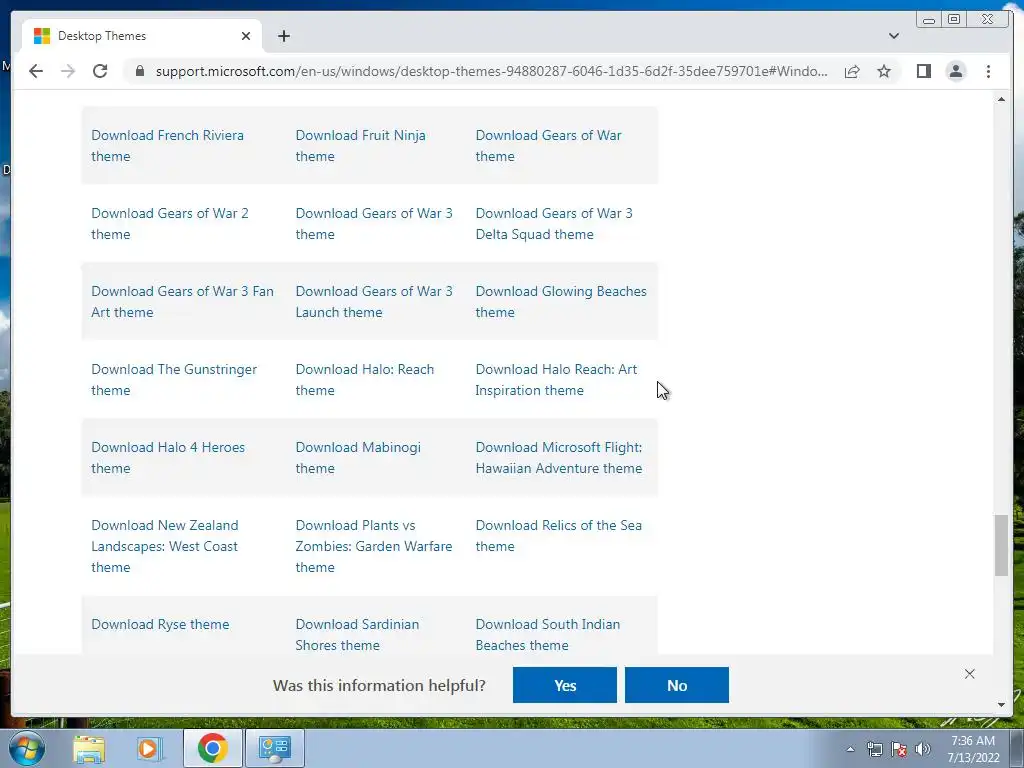
Task: Download Ryse theme
Action: (160, 624)
